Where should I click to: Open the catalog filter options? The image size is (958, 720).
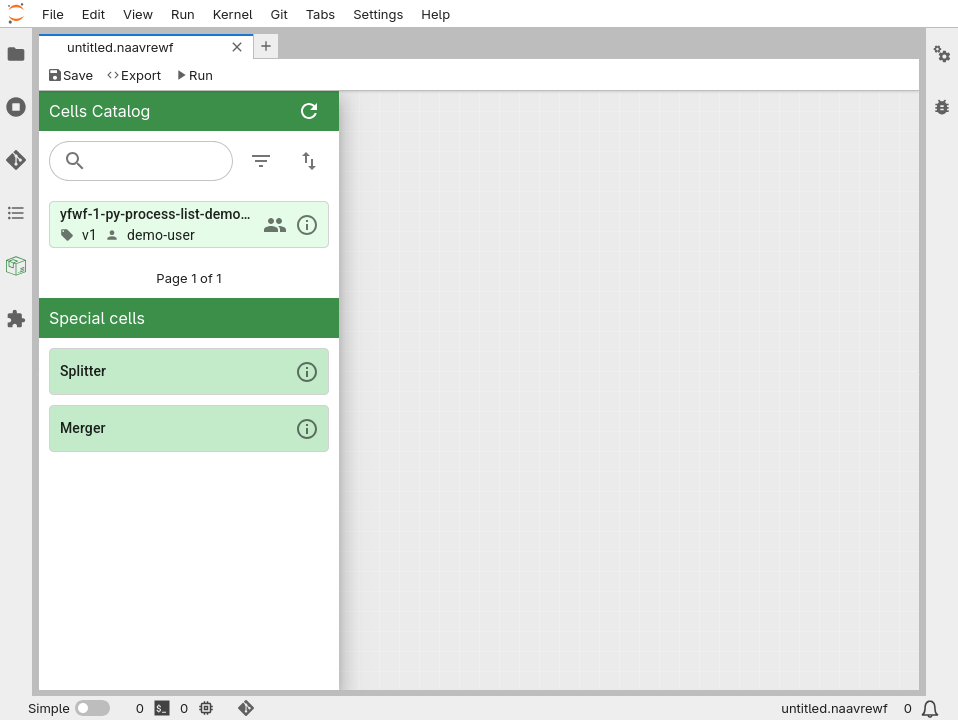click(x=261, y=160)
